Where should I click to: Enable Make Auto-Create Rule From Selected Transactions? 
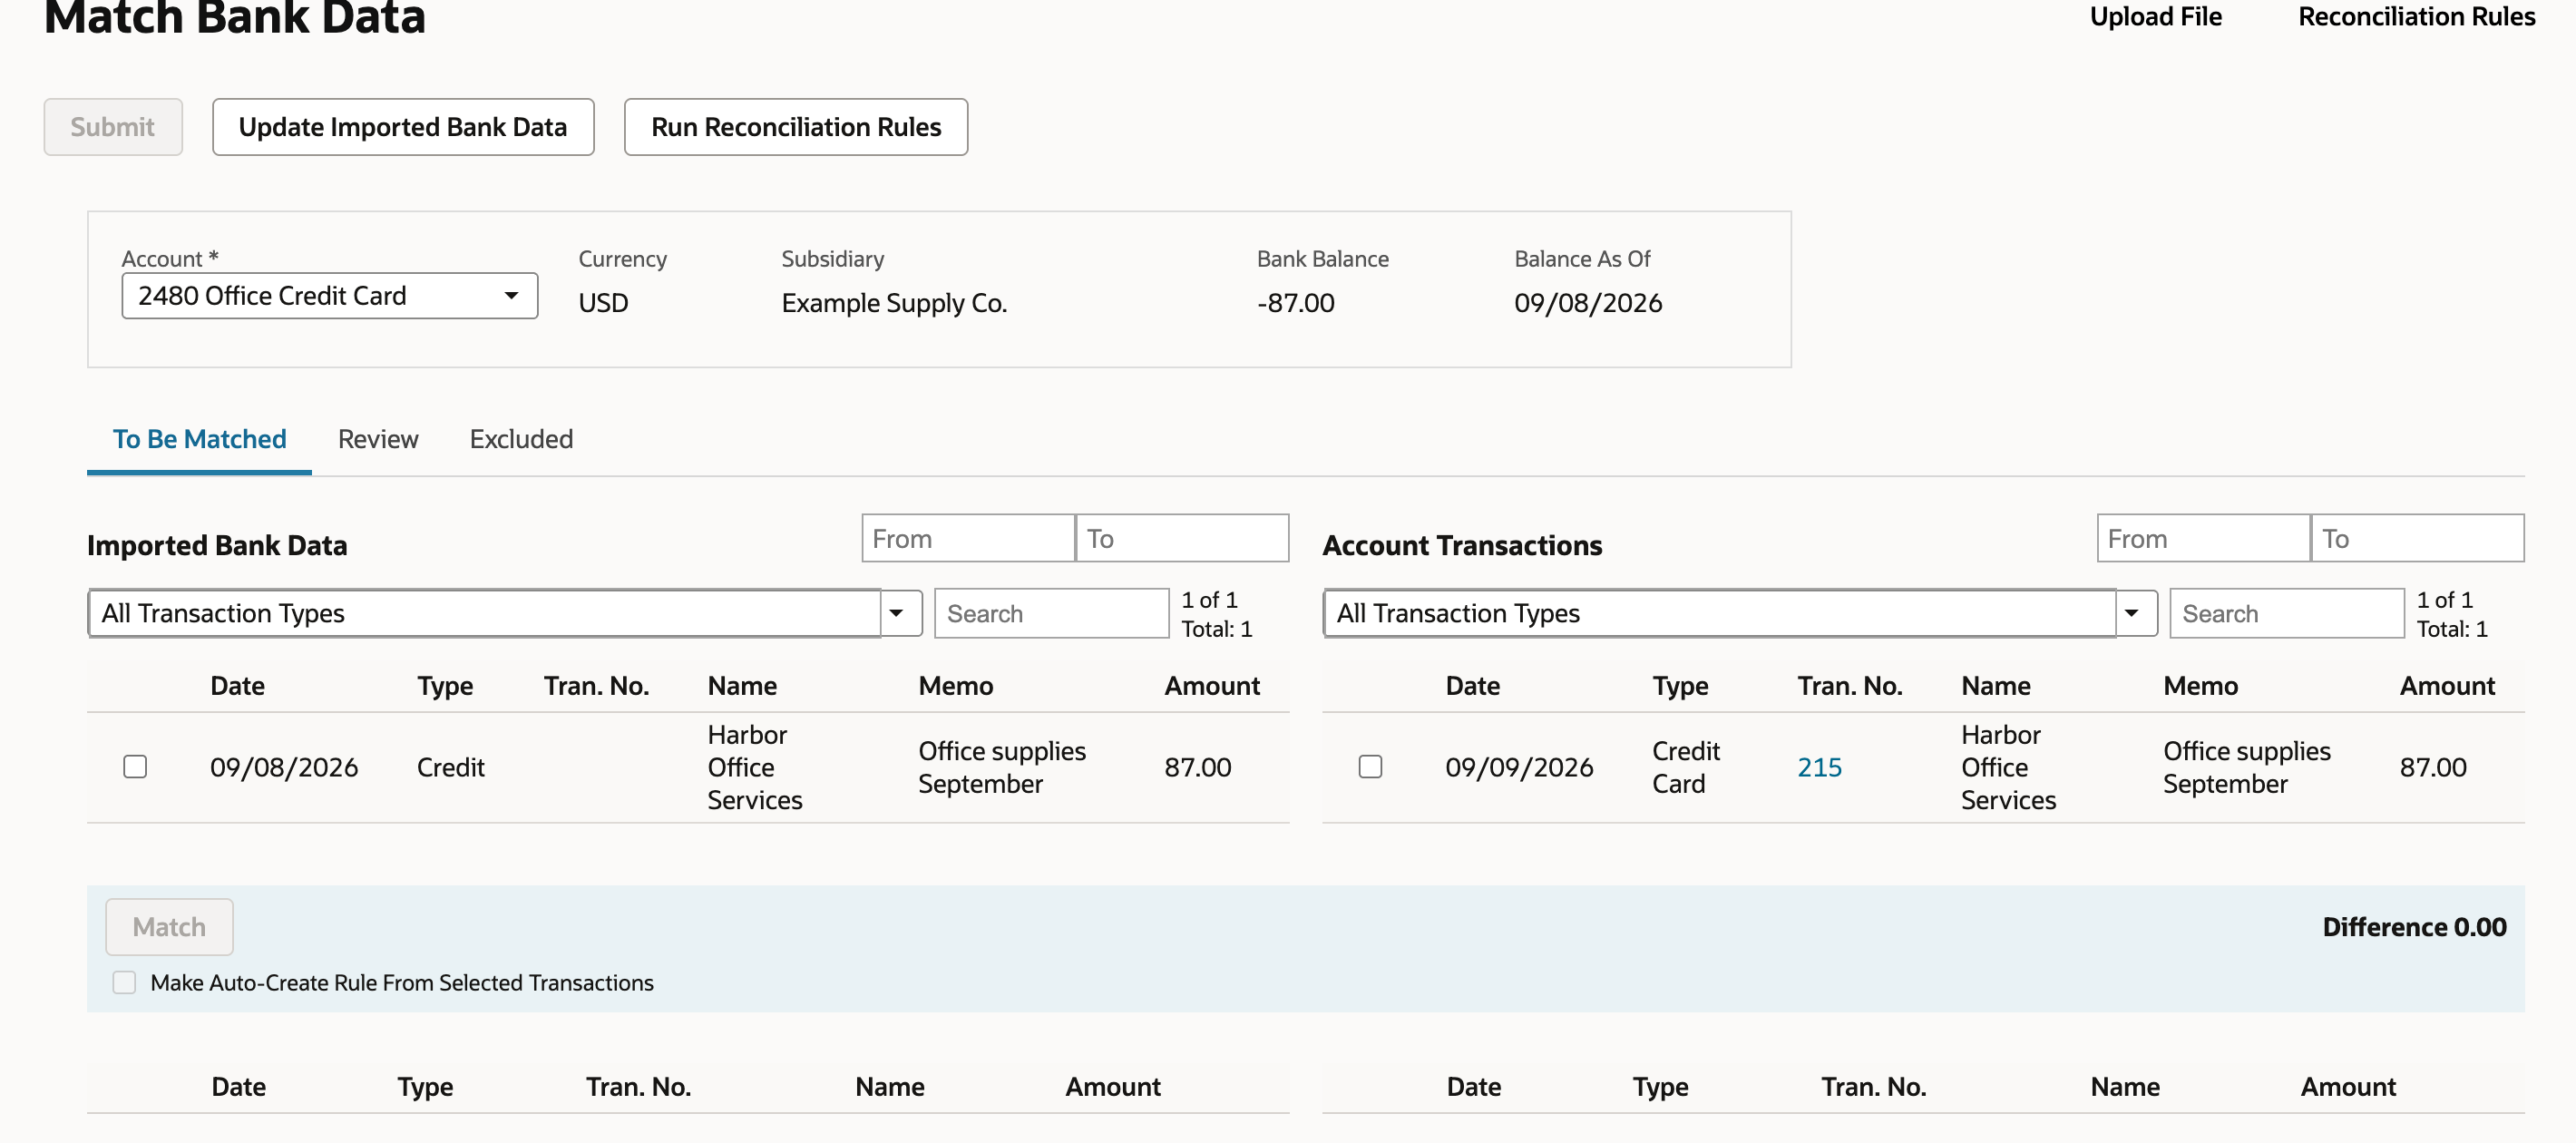coord(124,982)
